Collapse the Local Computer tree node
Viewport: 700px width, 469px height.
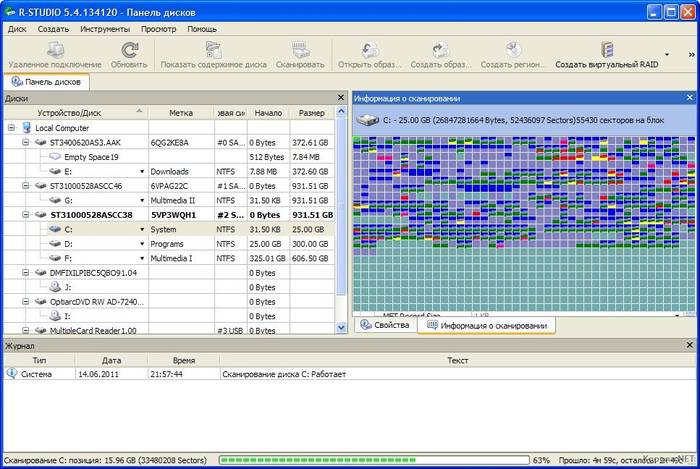click(12, 128)
